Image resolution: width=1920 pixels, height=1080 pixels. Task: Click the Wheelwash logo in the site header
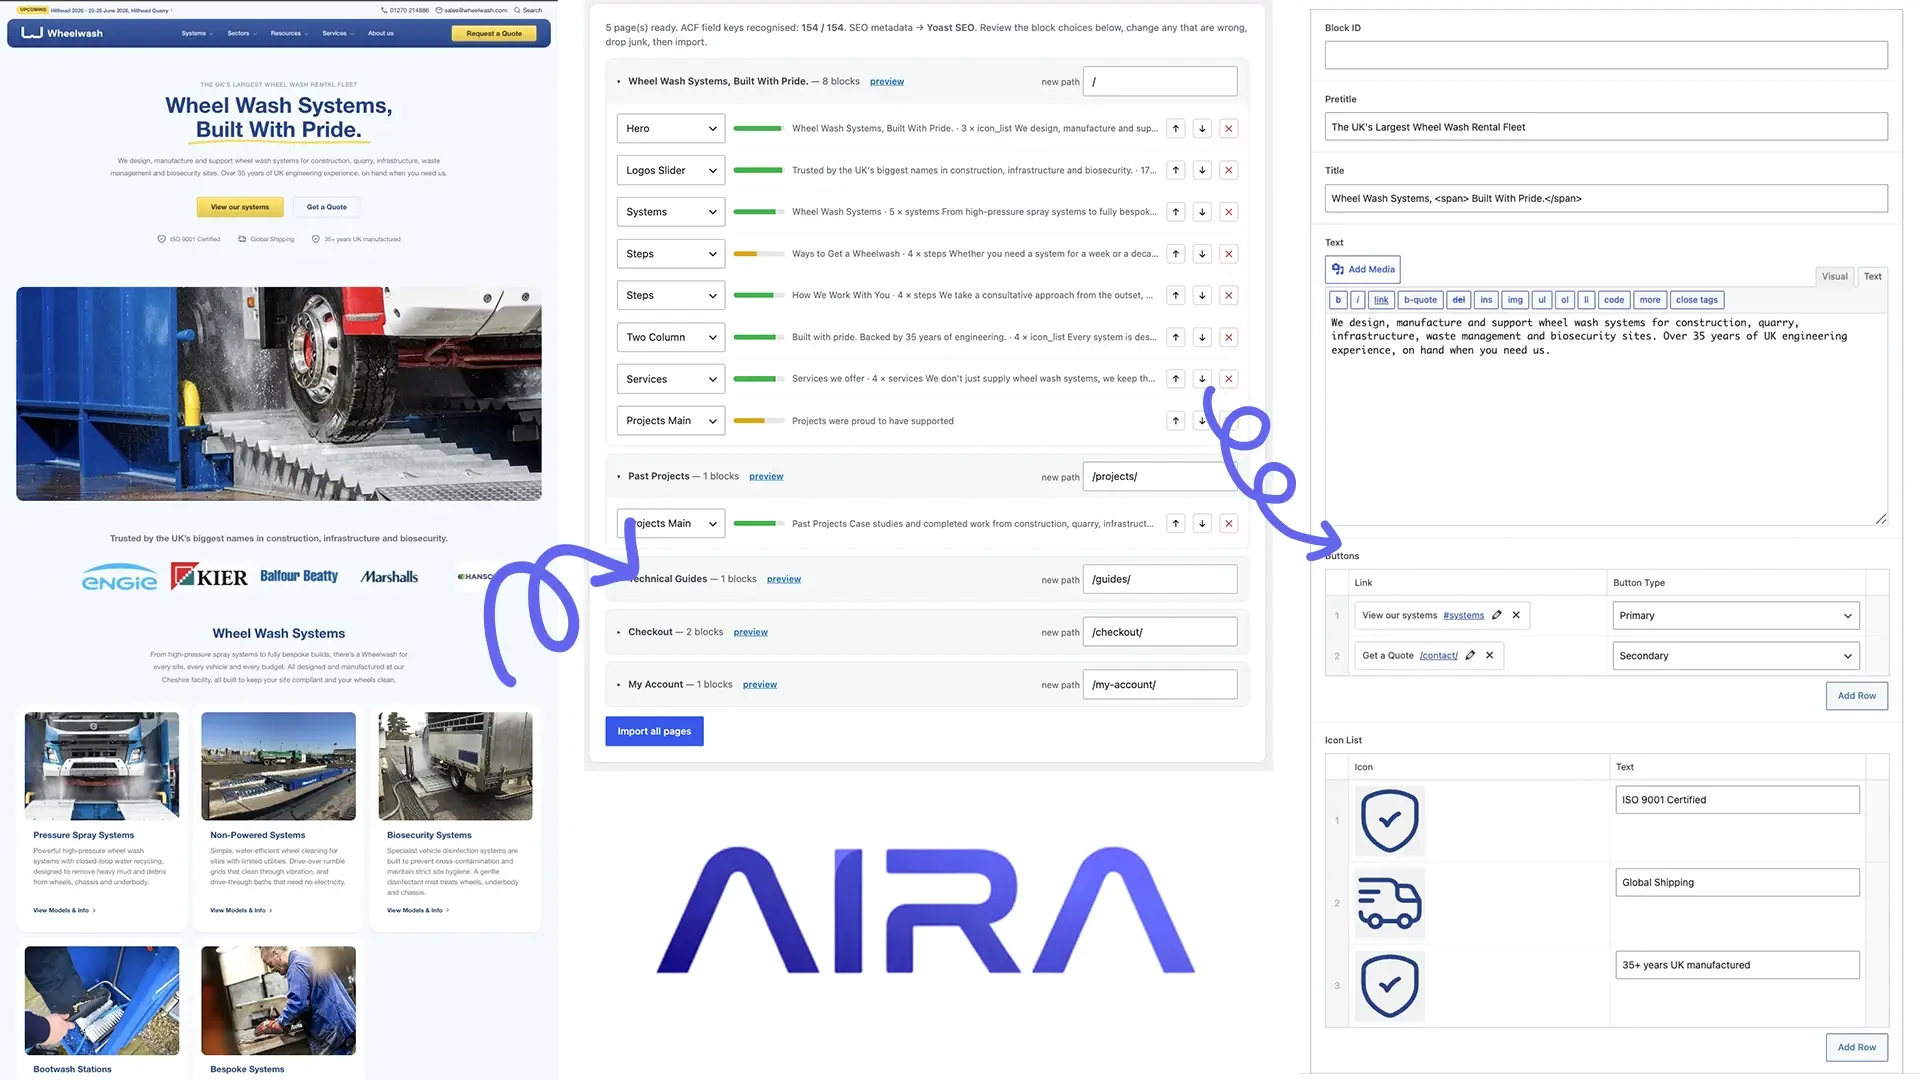(x=62, y=33)
